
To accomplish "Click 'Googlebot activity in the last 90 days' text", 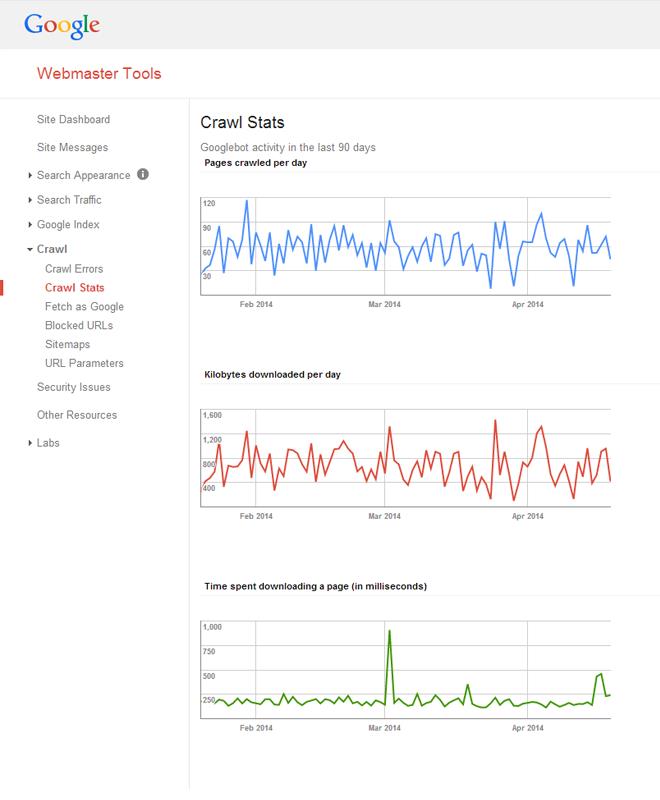I will click(288, 147).
